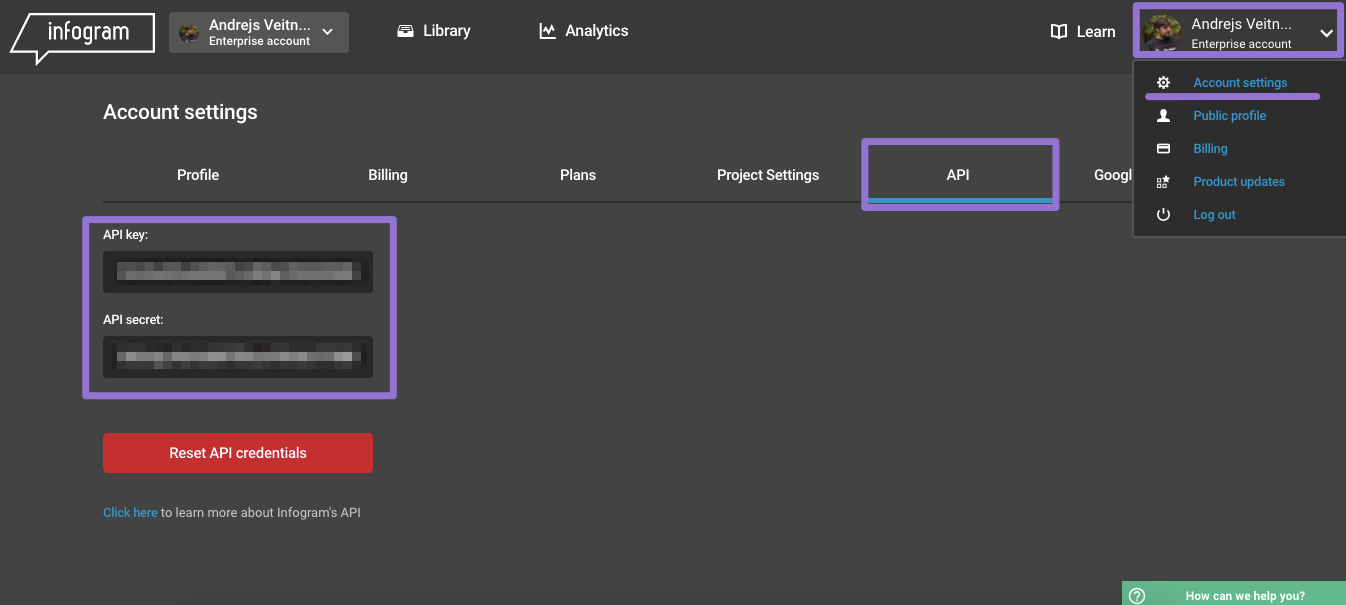Select the Plans tab
This screenshot has height=605, width=1346.
tap(578, 175)
